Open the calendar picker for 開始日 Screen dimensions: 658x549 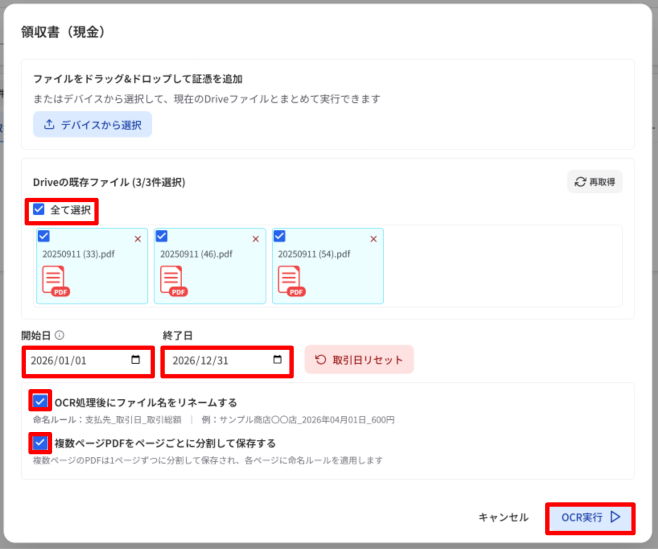click(x=136, y=360)
